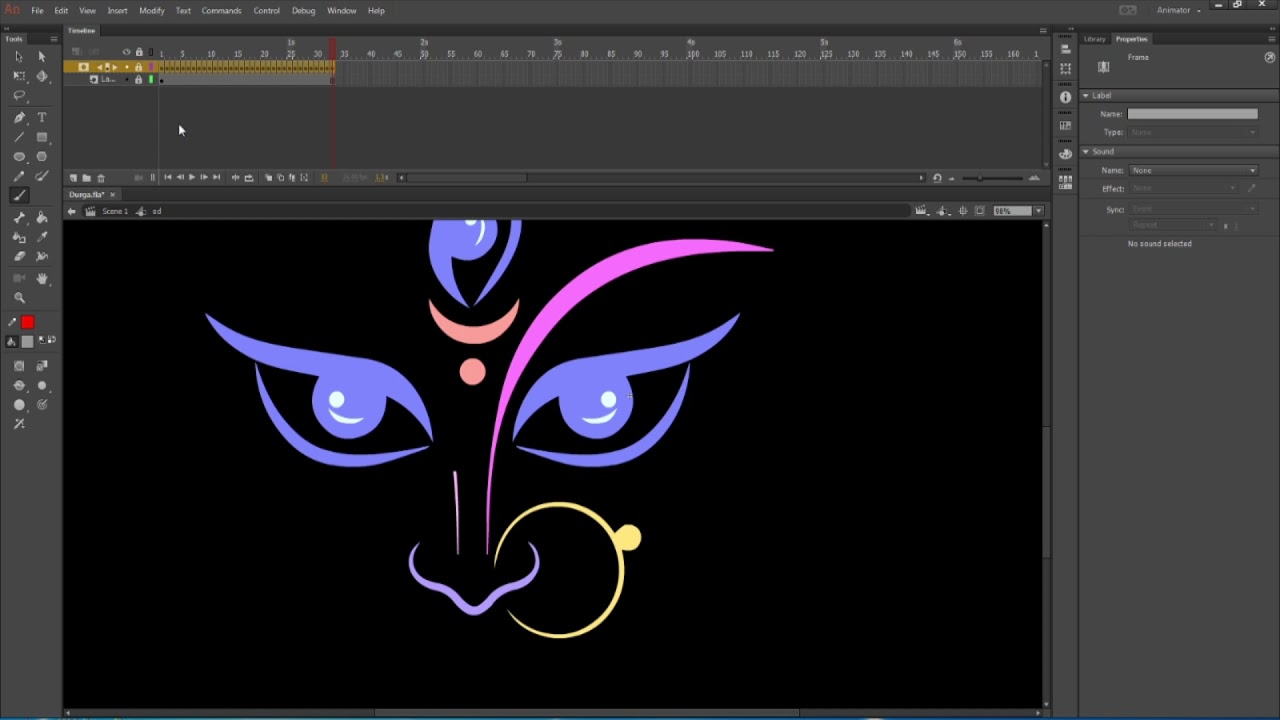The width and height of the screenshot is (1280, 720).
Task: Select the Paint Bucket tool
Action: coord(41,217)
